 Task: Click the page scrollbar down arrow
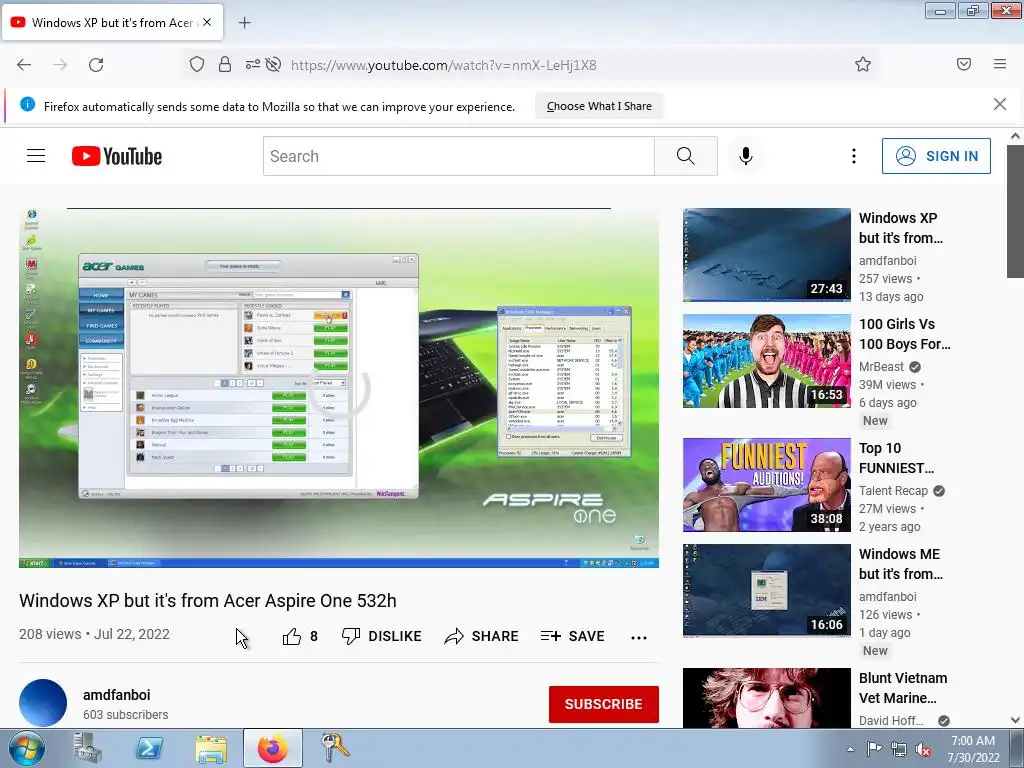1015,720
